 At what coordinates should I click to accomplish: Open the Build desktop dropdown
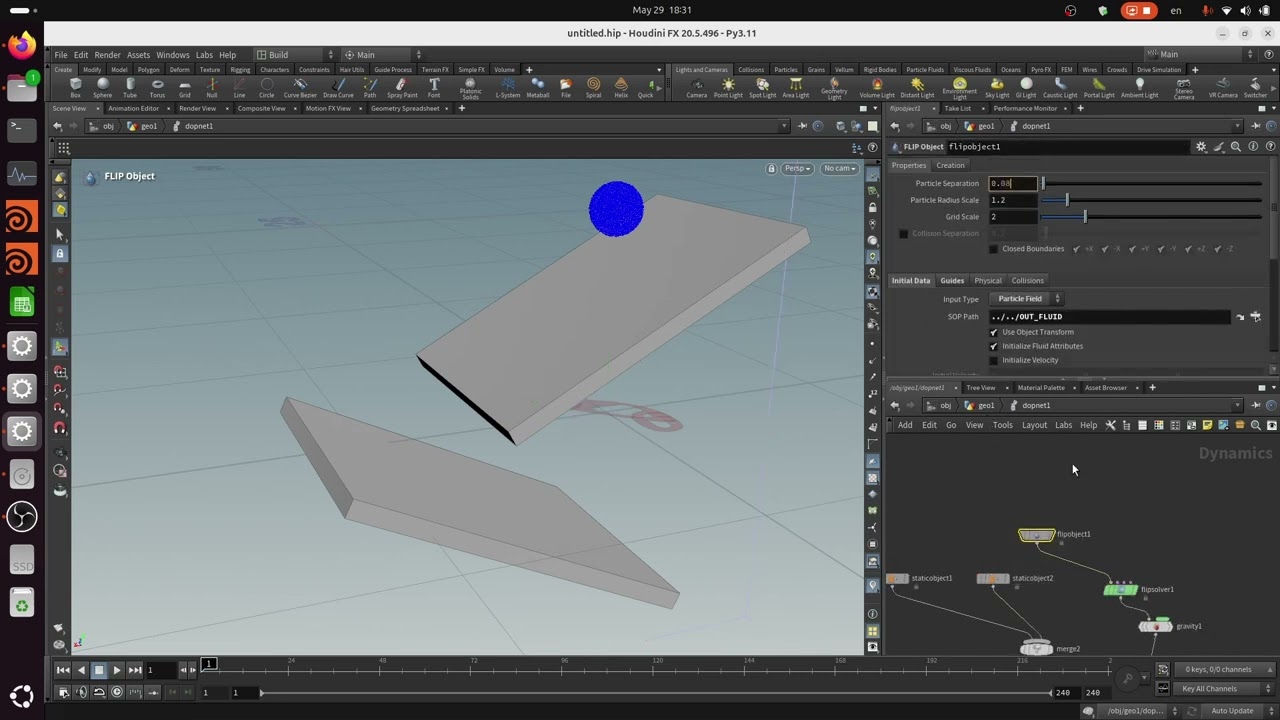(x=295, y=55)
